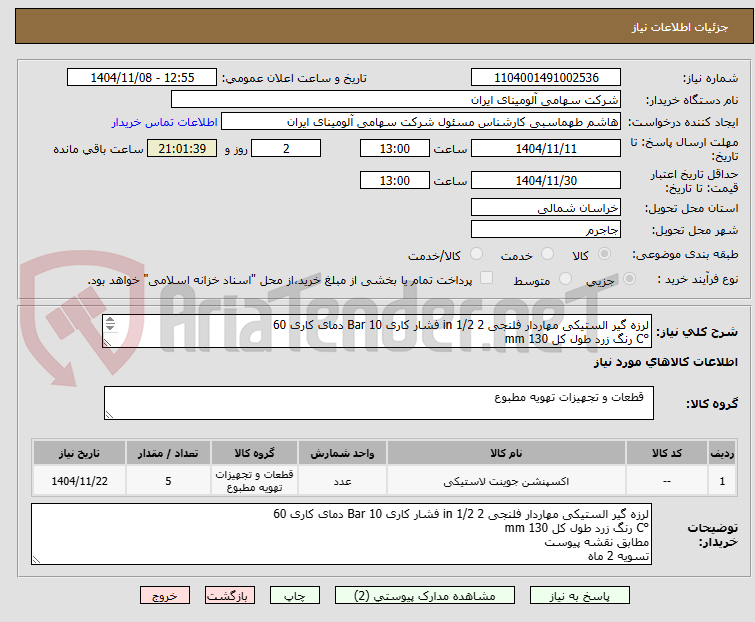The height and width of the screenshot is (622, 755).
Task: Click the quantity cell showing 5
Action: [168, 481]
